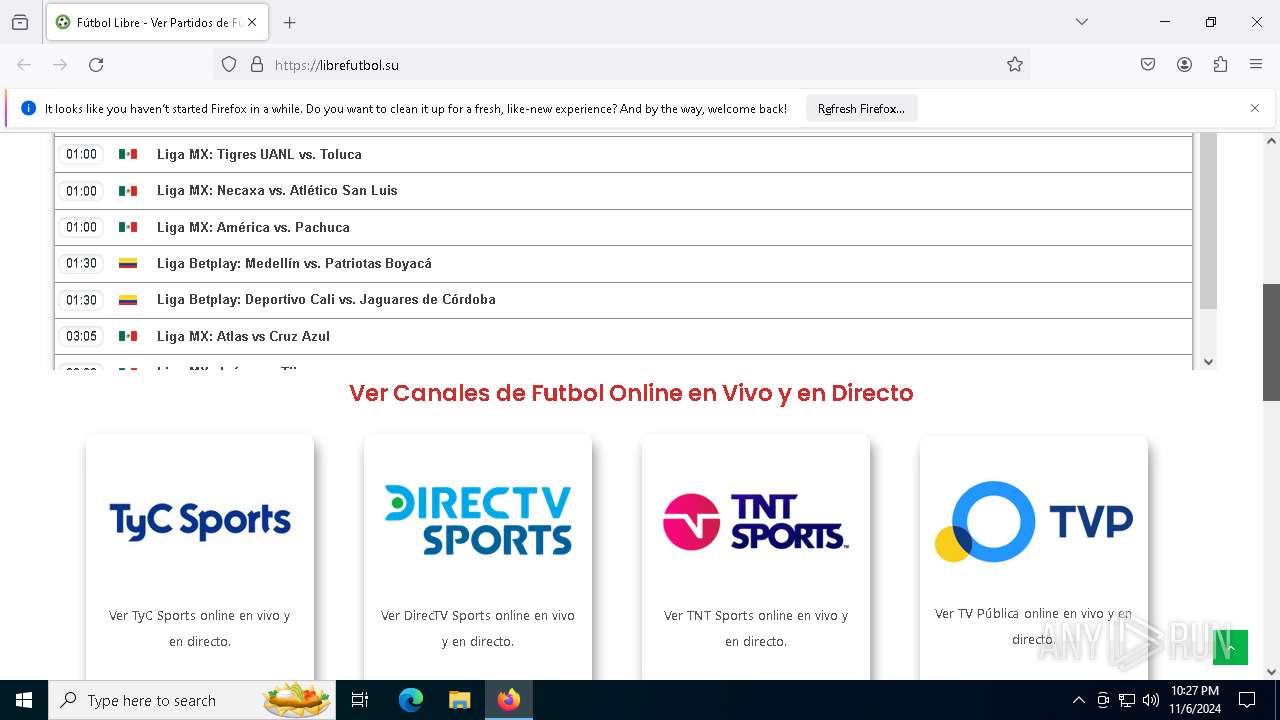Click 'Ver TV Pública online en vivo' text

1034,626
